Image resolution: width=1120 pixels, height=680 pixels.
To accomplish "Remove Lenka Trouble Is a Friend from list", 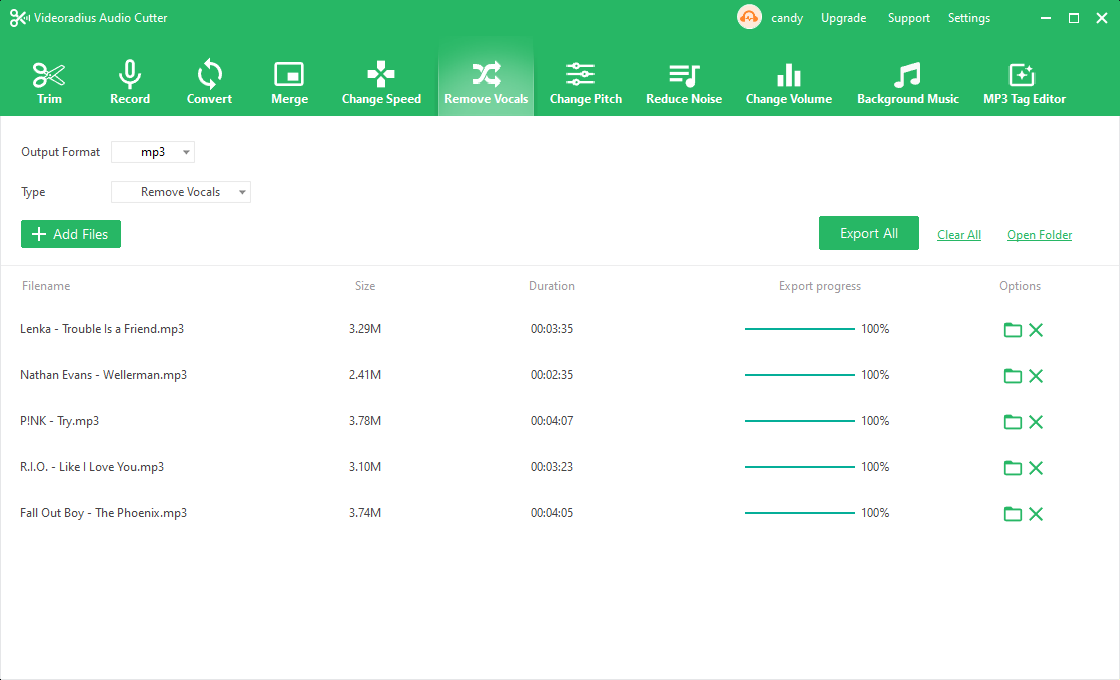I will coord(1036,329).
